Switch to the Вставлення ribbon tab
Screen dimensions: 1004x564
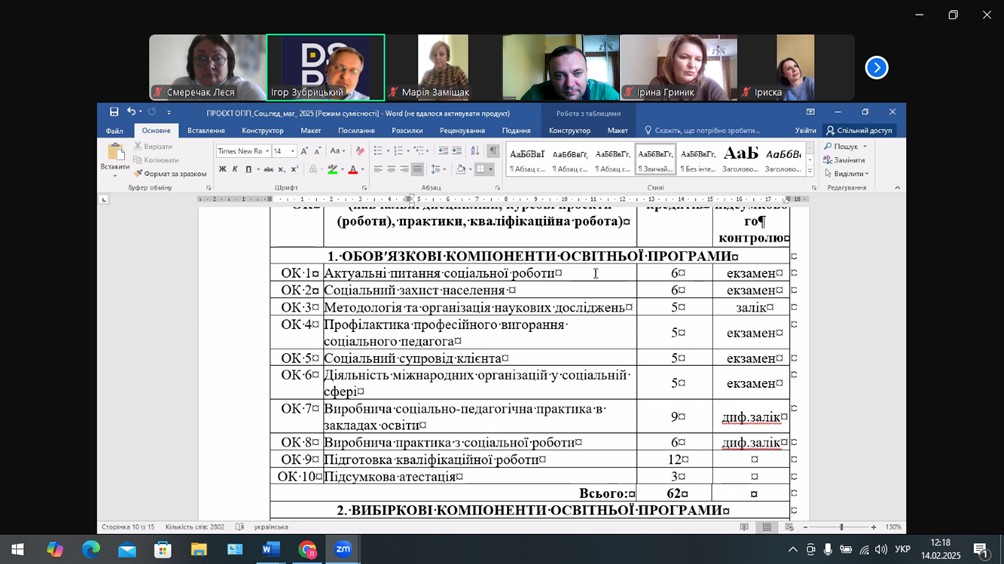click(x=206, y=130)
